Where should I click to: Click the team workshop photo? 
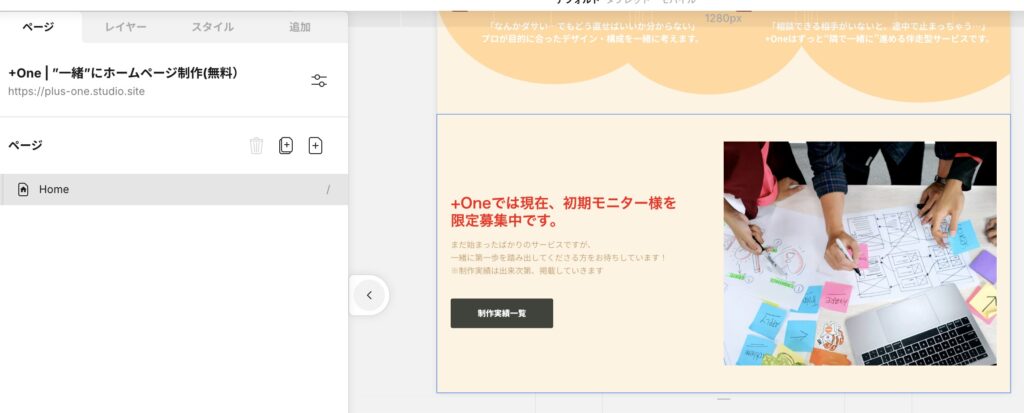tap(860, 254)
